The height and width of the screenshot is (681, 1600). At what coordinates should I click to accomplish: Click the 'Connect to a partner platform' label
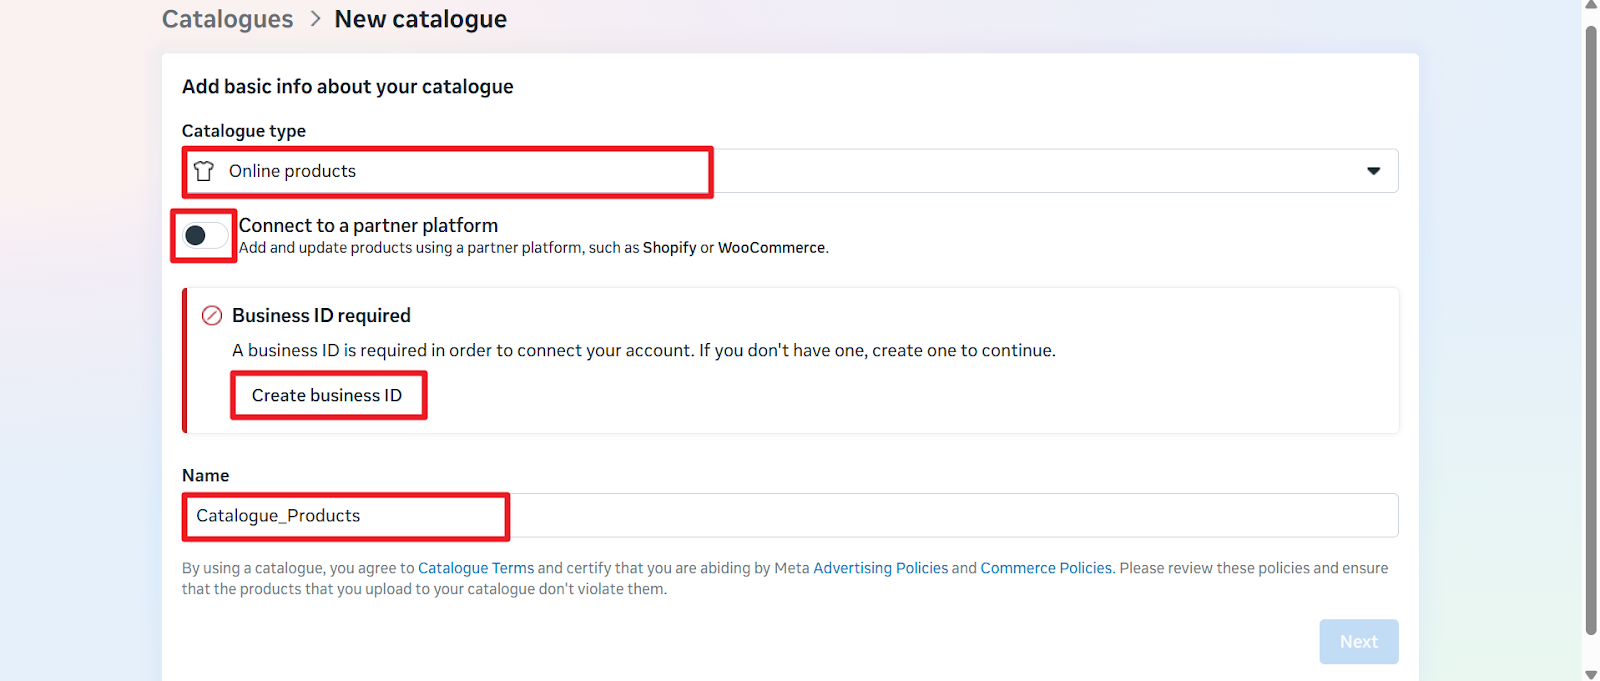(x=368, y=226)
